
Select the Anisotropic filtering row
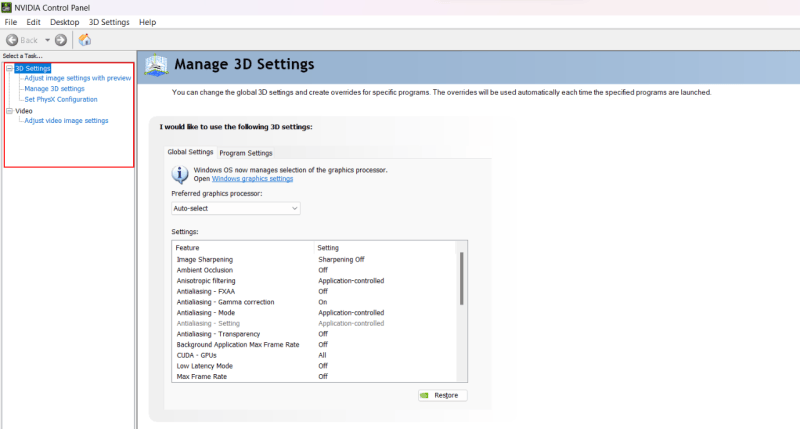pyautogui.click(x=314, y=281)
